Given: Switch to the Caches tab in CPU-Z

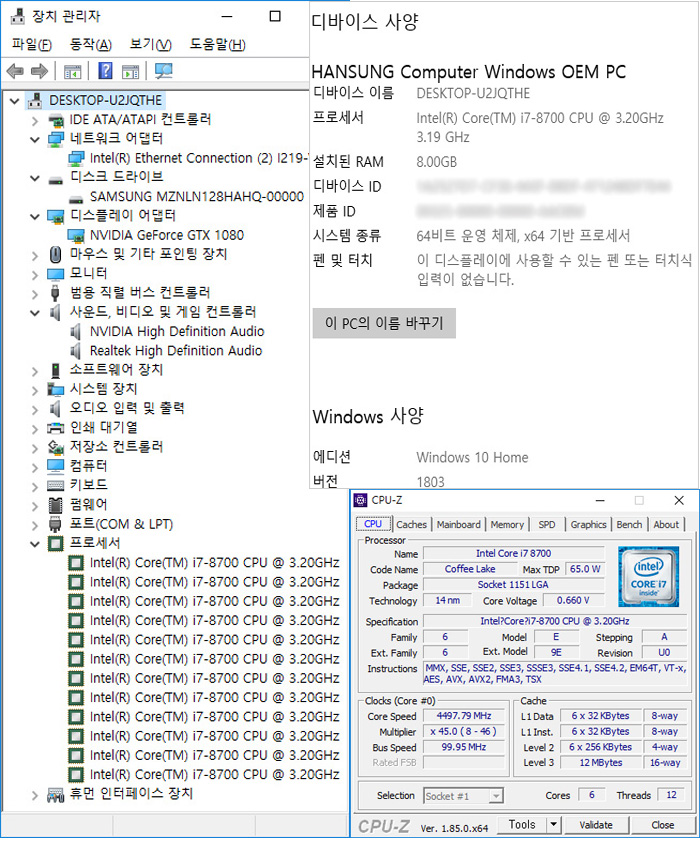Looking at the screenshot, I should pos(411,525).
